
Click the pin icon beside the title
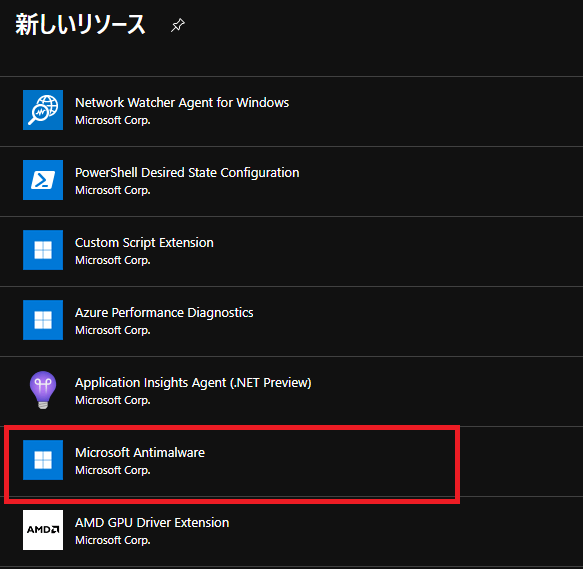click(178, 25)
